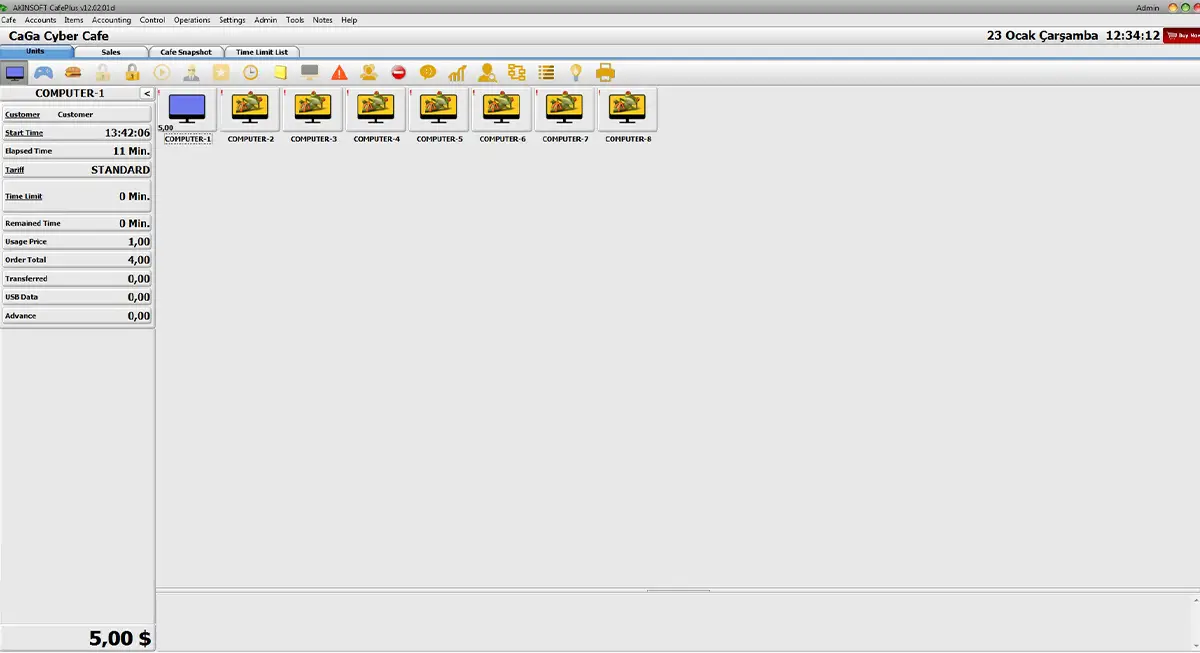Select the COMPUTER-2 unit
Viewport: 1200px width, 653px height.
pyautogui.click(x=250, y=115)
